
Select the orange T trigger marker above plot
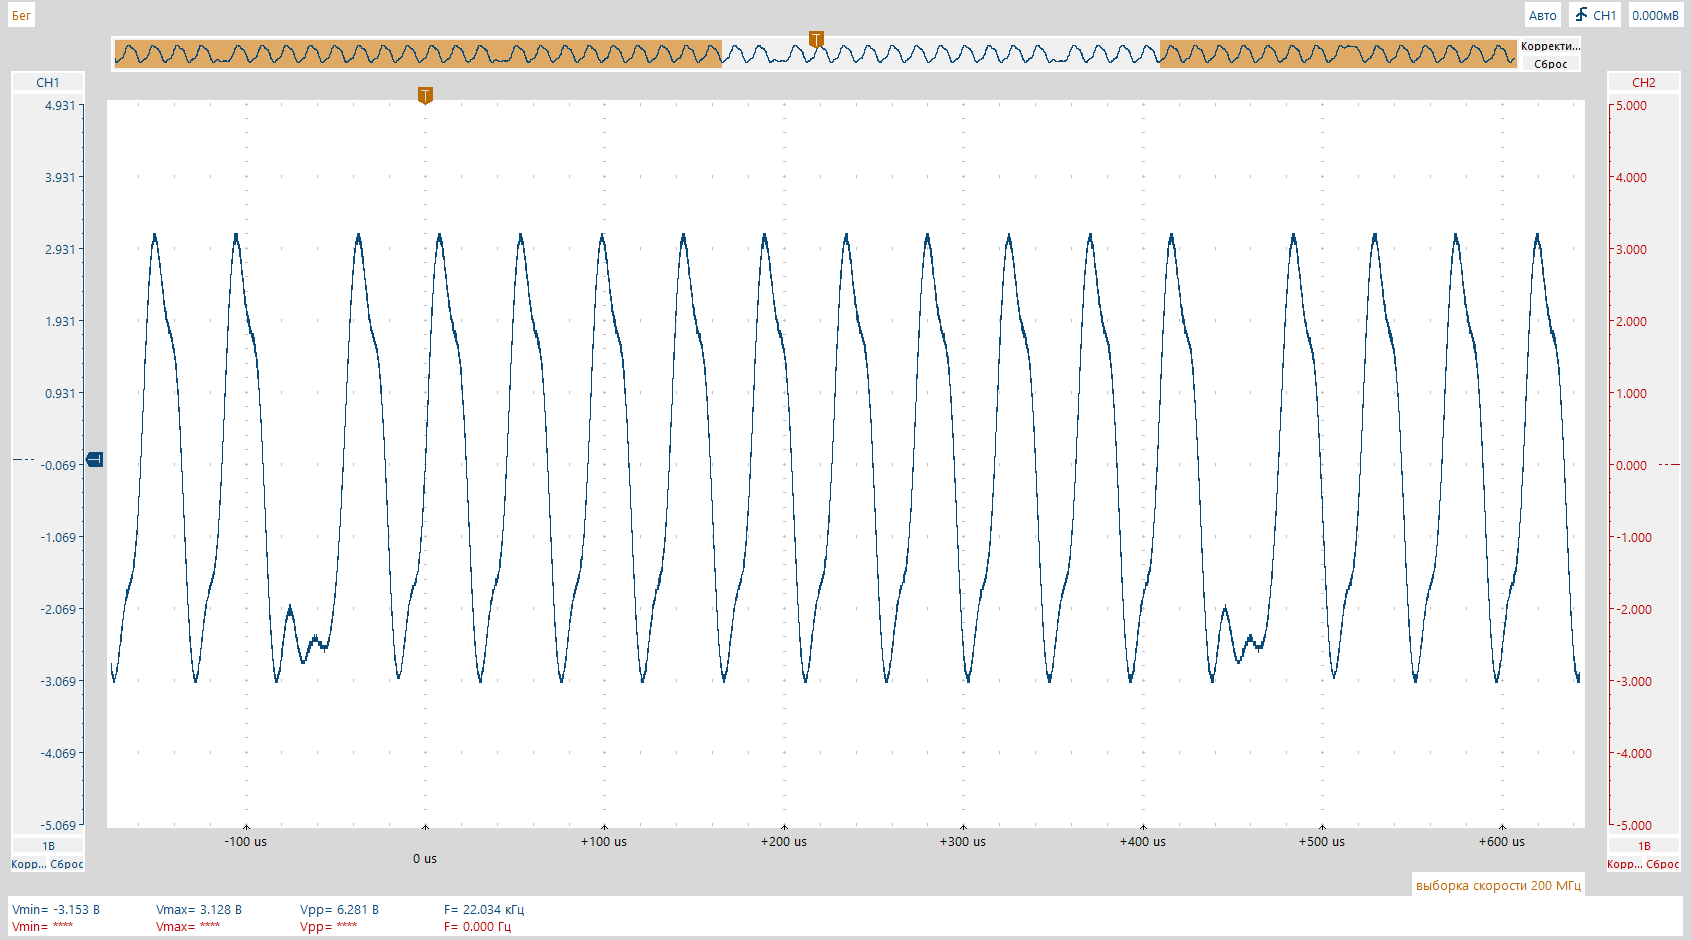(425, 96)
